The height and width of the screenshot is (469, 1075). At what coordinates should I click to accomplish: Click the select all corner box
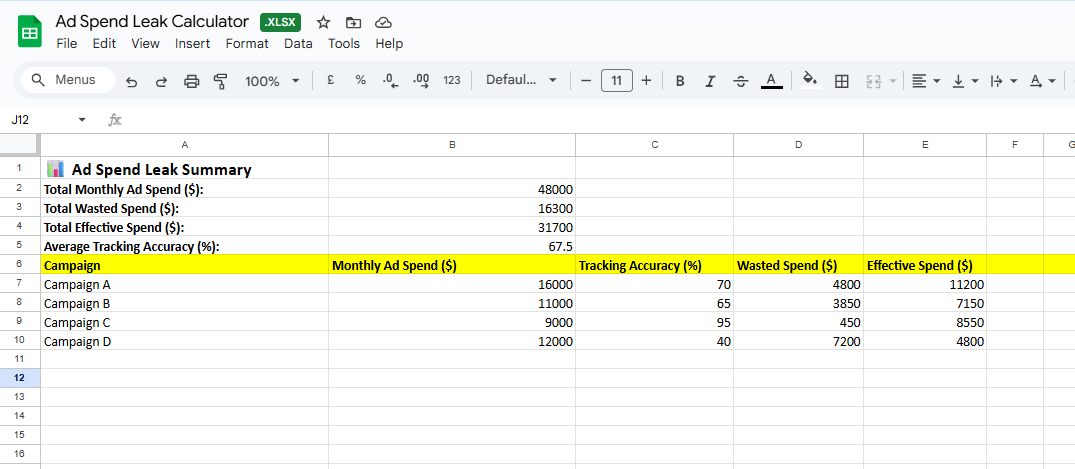[20, 144]
